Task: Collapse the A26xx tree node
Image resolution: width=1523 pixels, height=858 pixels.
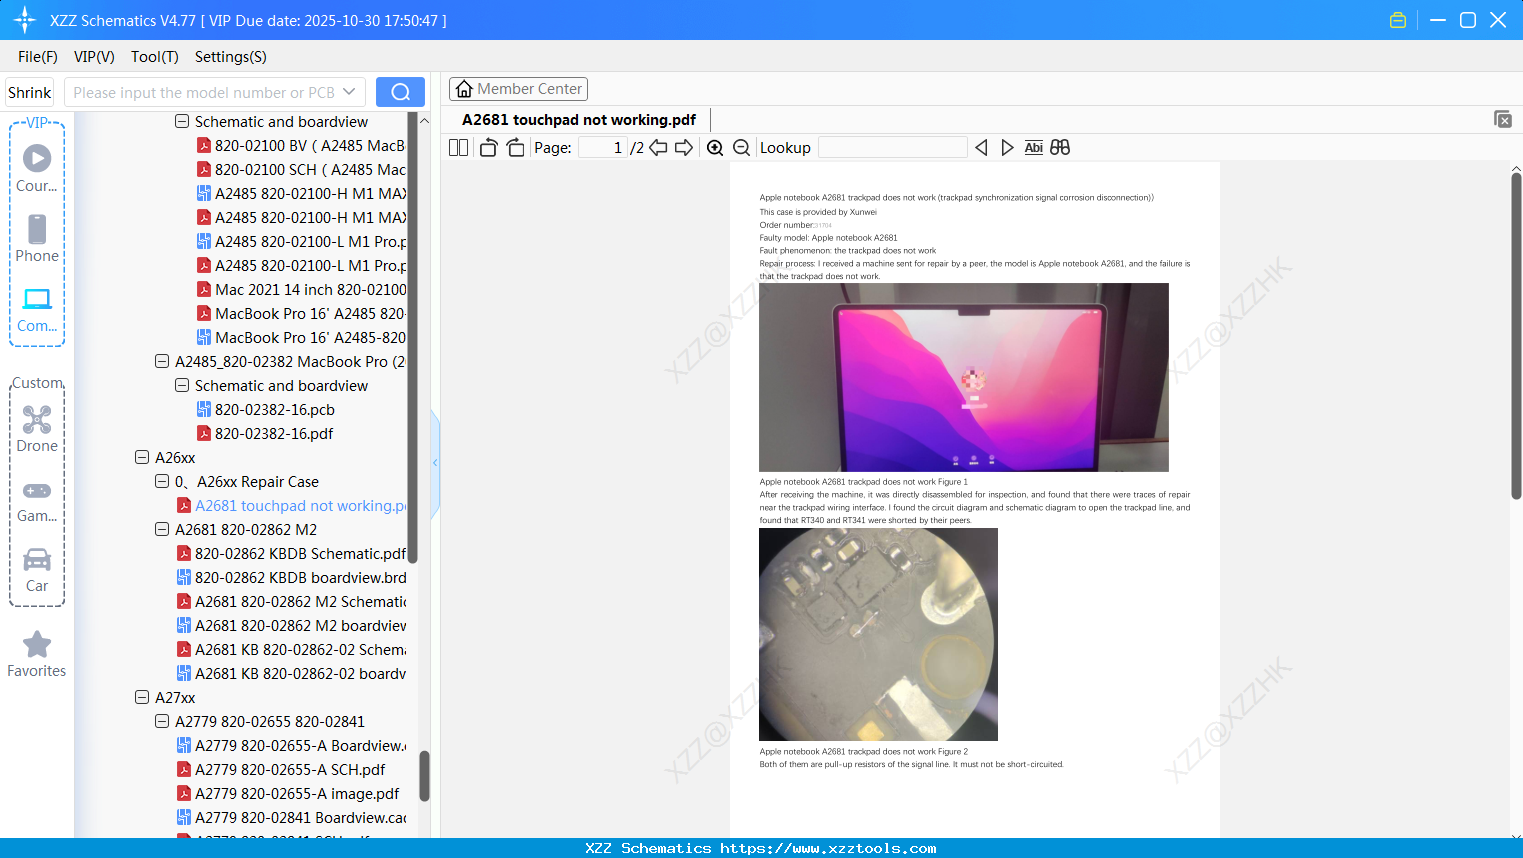Action: [142, 457]
